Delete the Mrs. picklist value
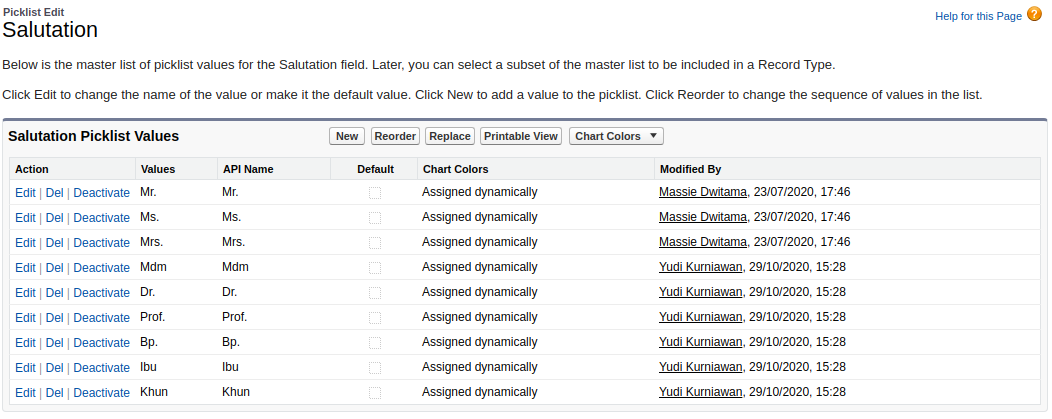The width and height of the screenshot is (1052, 419). coord(54,243)
